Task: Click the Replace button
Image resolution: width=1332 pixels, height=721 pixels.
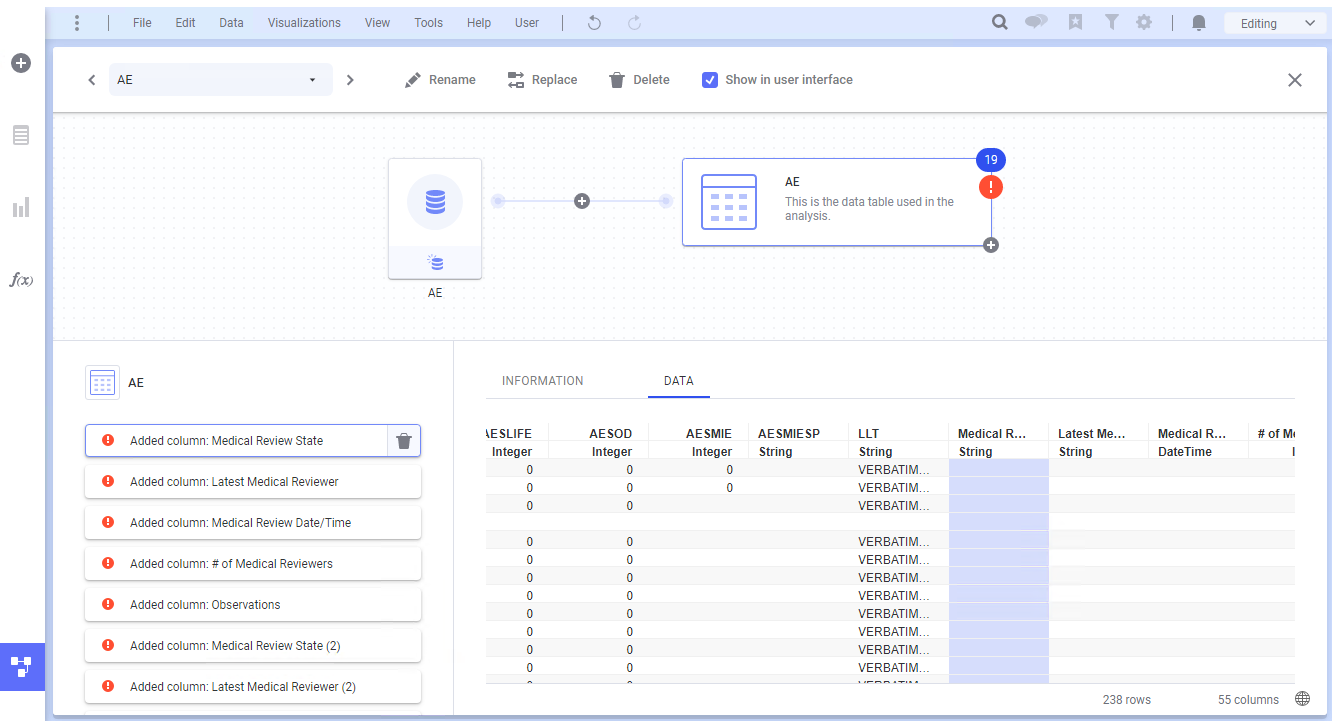Action: click(542, 80)
